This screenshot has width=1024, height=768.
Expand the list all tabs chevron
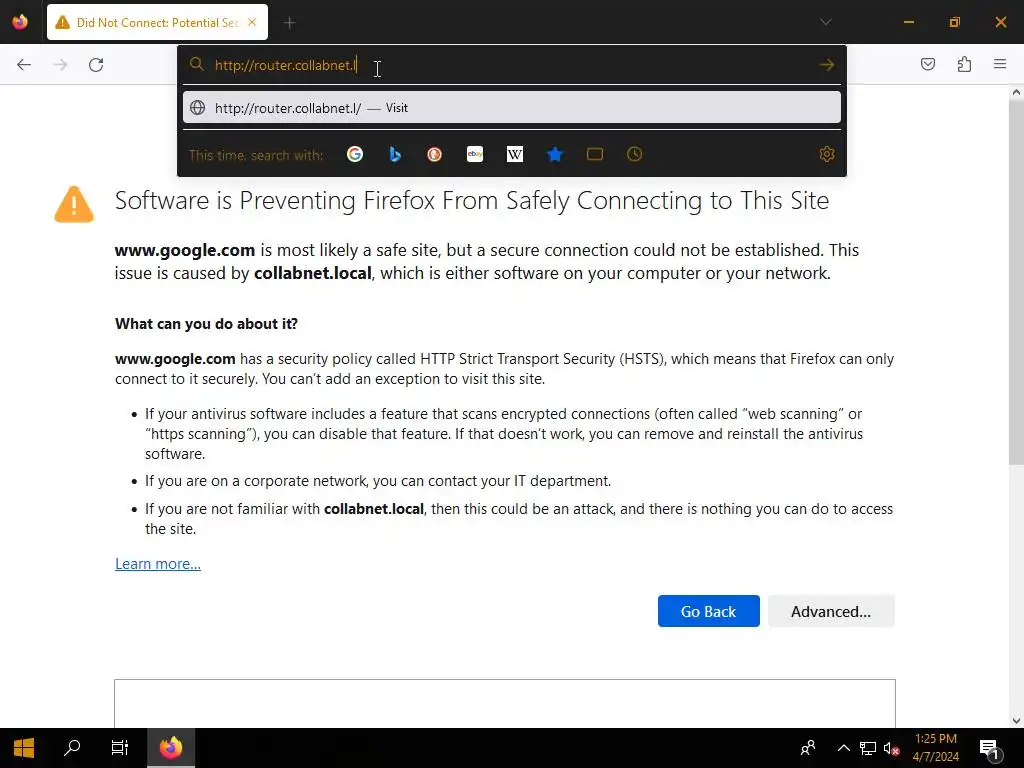click(825, 22)
